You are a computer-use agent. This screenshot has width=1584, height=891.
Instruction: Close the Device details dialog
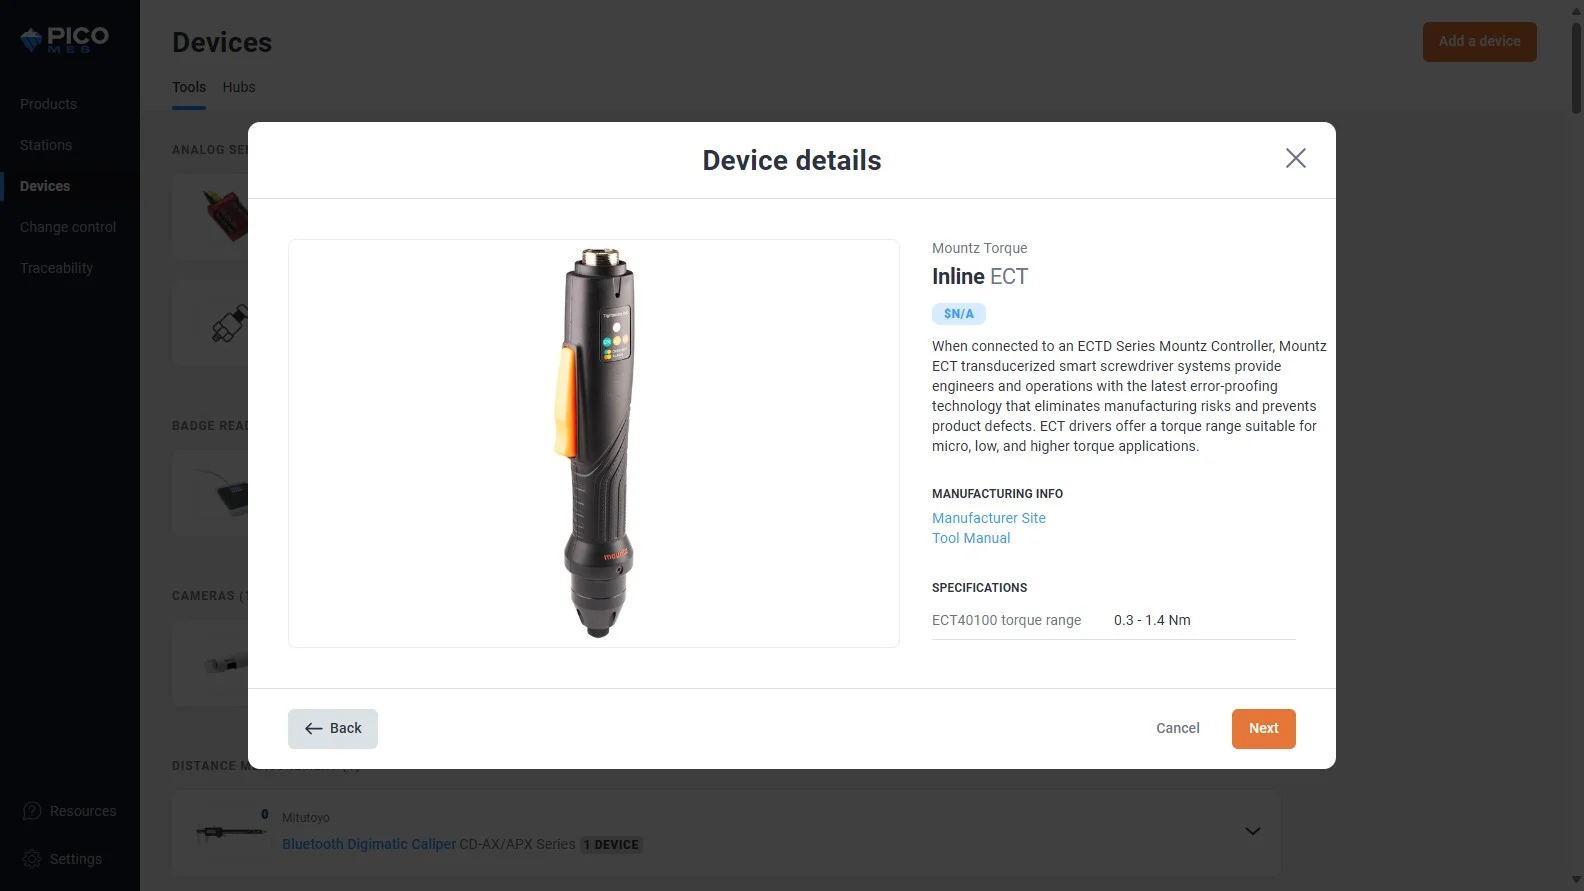coord(1295,158)
